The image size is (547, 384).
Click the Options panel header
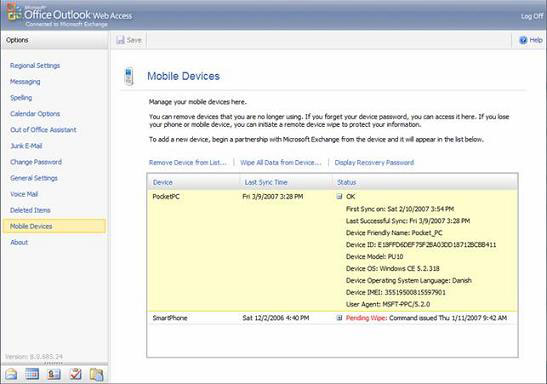click(x=54, y=40)
